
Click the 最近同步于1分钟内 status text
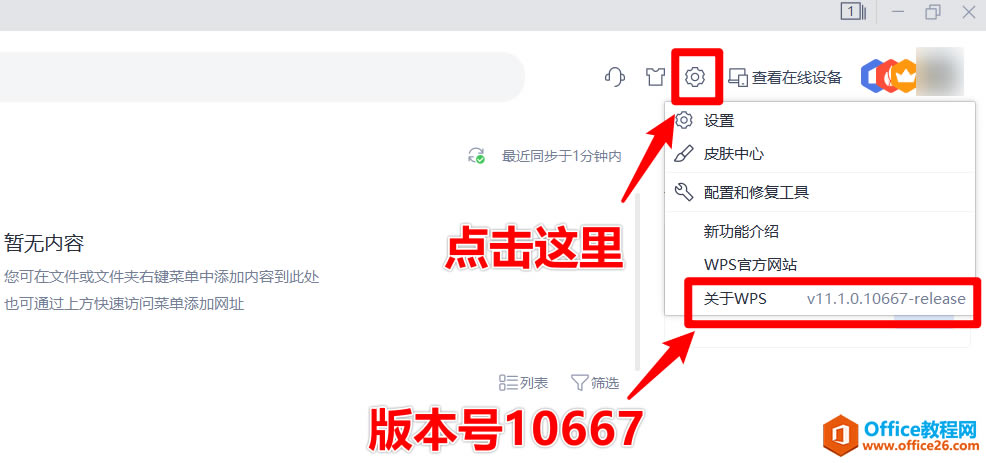(x=562, y=156)
